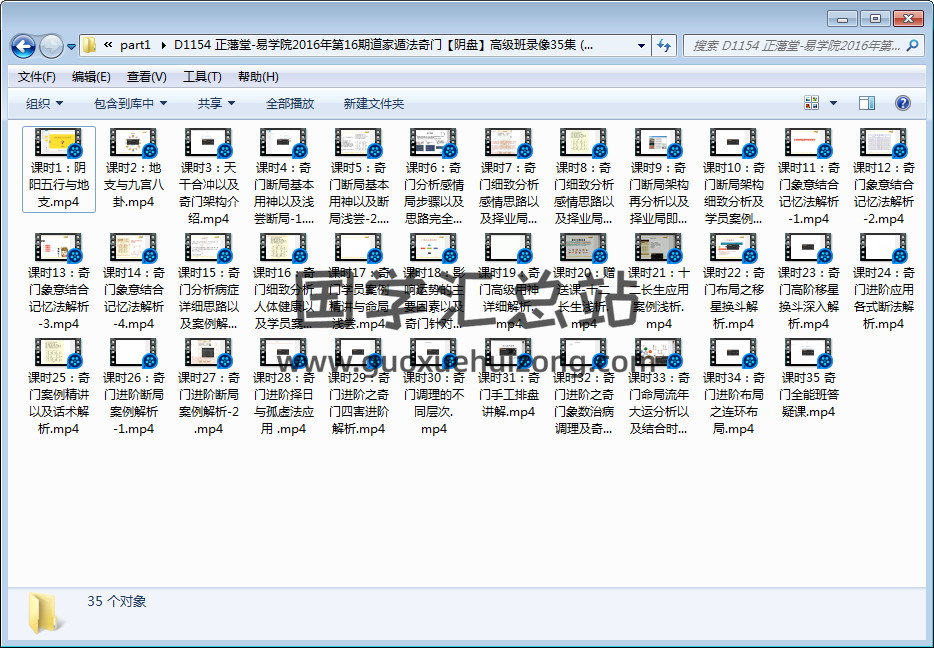
Task: Click the Forward navigation arrow button
Action: (51, 46)
